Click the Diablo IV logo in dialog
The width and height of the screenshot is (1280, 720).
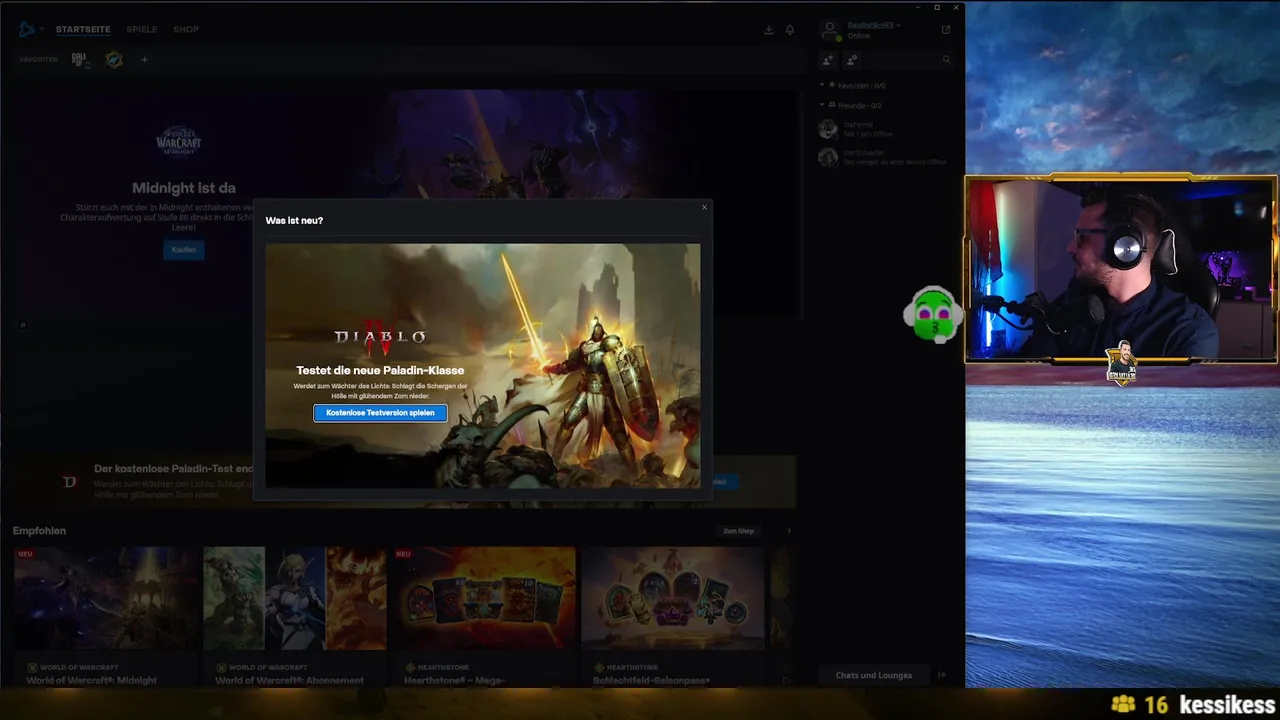[380, 338]
